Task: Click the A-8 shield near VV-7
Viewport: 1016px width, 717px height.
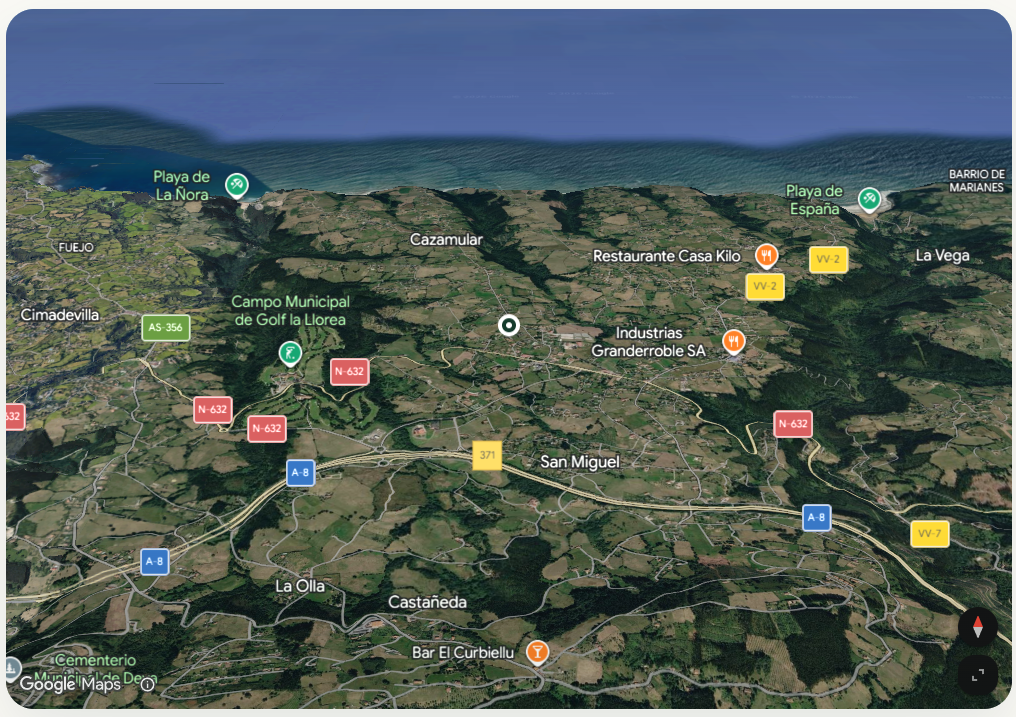Action: click(816, 518)
